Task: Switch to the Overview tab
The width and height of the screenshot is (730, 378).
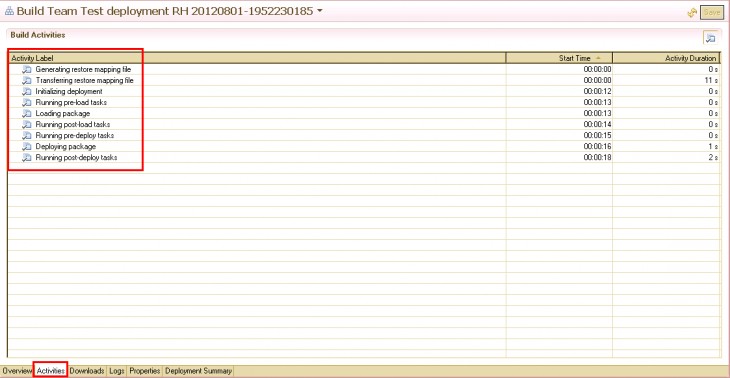Action: tap(17, 371)
